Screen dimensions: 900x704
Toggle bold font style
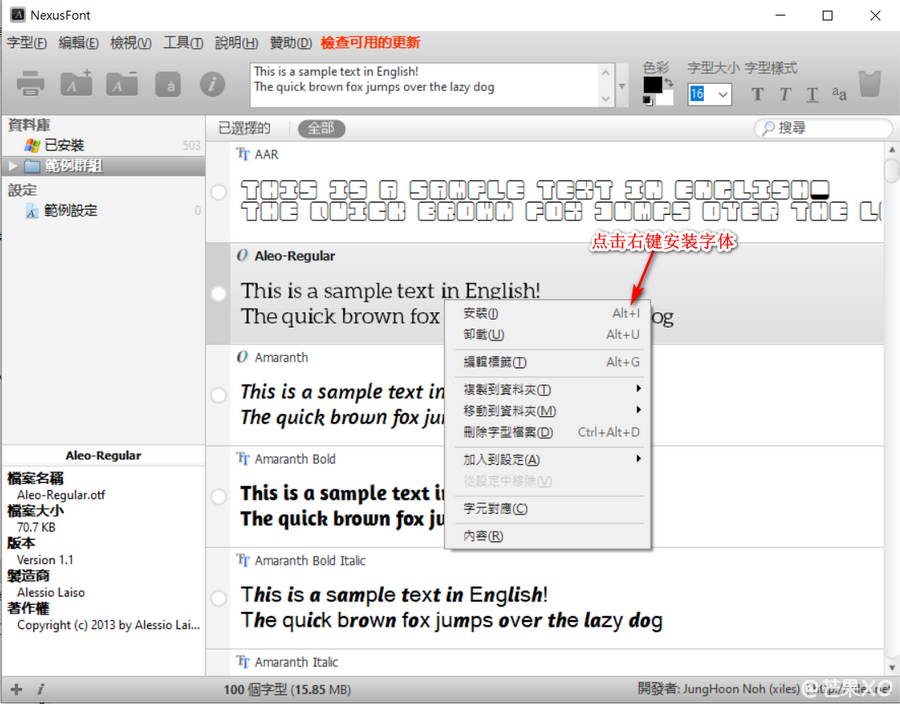tap(758, 94)
